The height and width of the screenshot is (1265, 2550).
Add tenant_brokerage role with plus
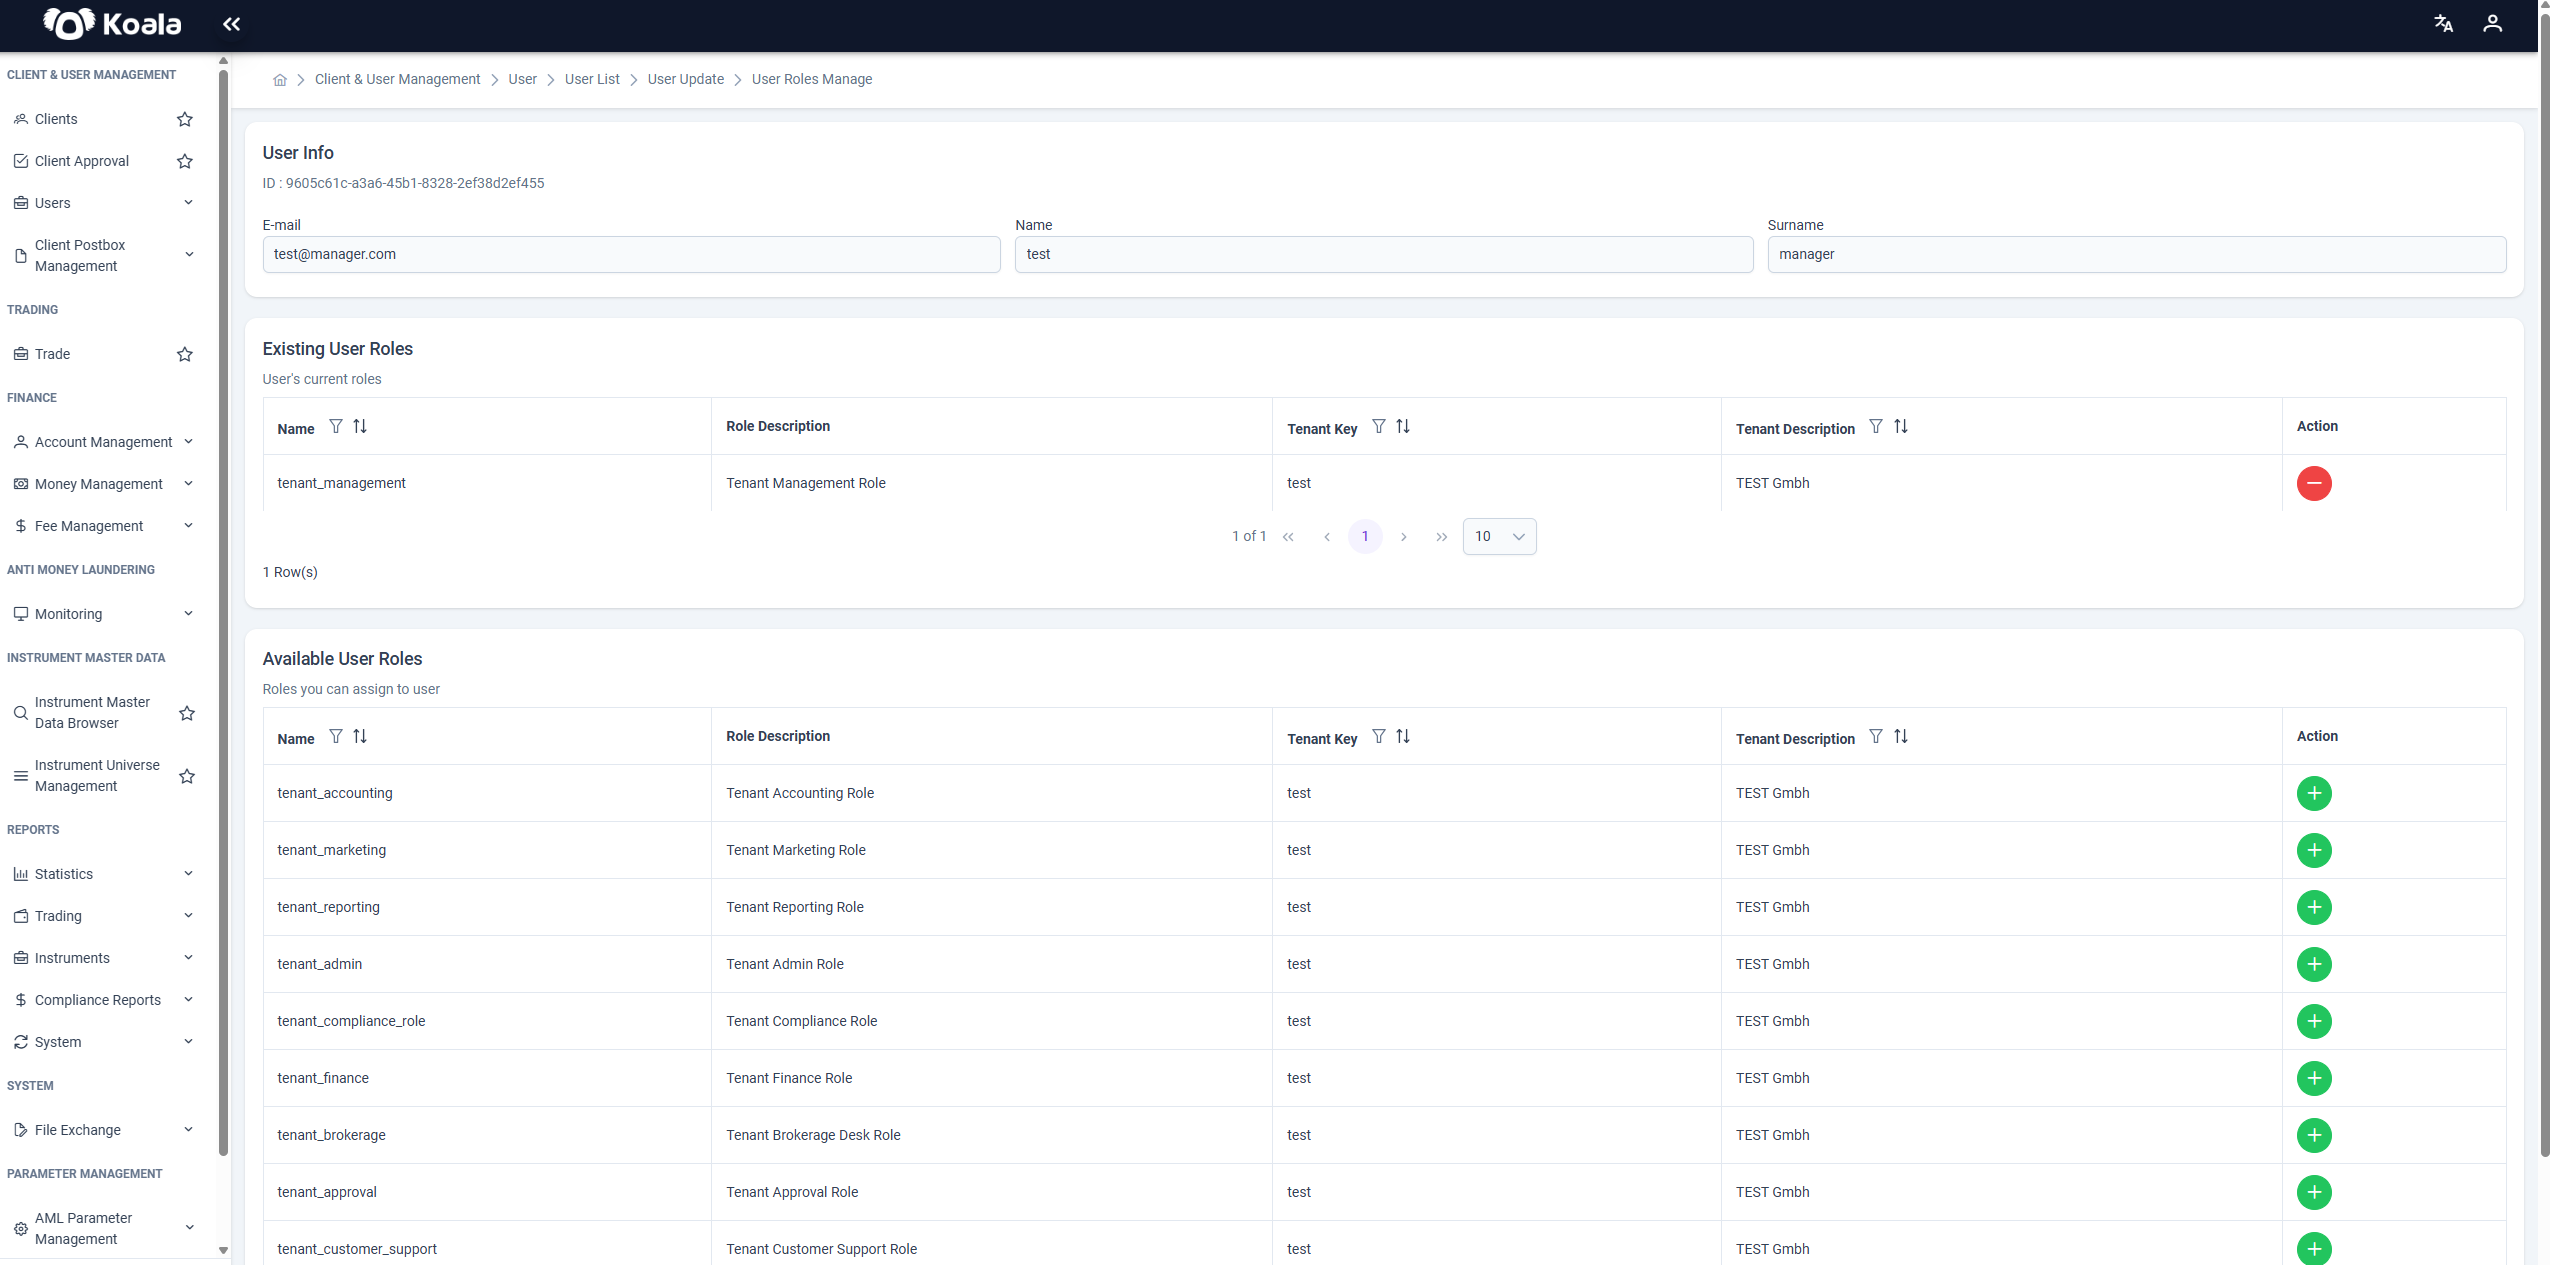pos(2314,1135)
